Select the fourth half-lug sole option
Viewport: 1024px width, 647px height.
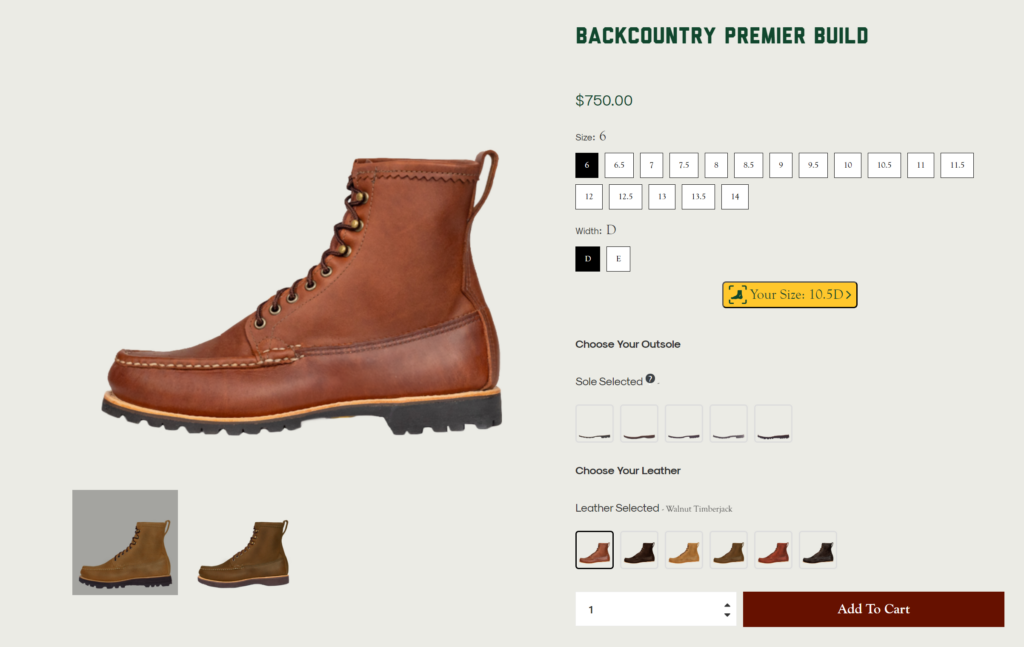(x=728, y=422)
